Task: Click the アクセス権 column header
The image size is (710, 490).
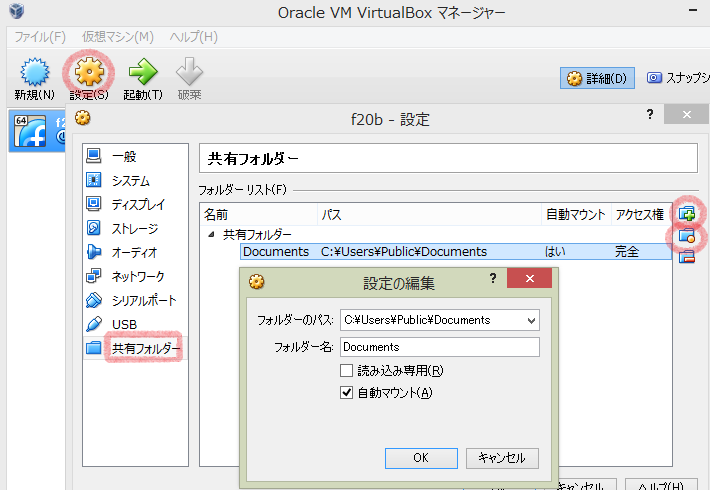Action: (x=640, y=214)
